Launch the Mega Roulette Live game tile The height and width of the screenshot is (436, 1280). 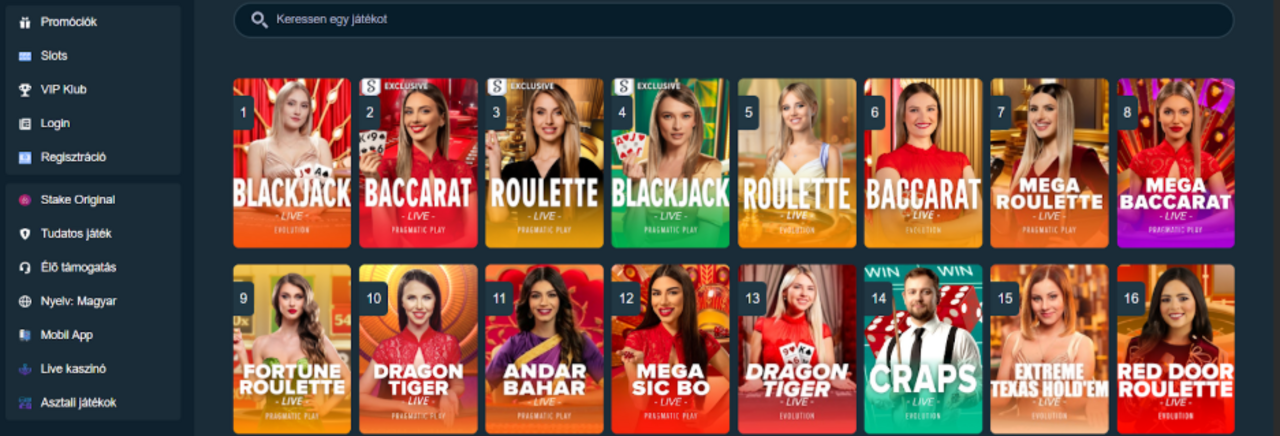coord(1049,163)
